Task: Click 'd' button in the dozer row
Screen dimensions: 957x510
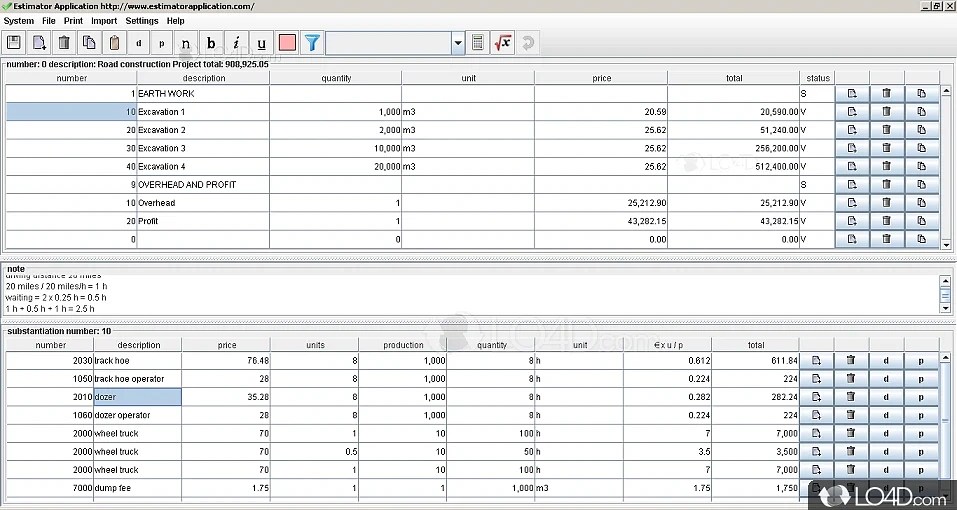Action: point(886,397)
